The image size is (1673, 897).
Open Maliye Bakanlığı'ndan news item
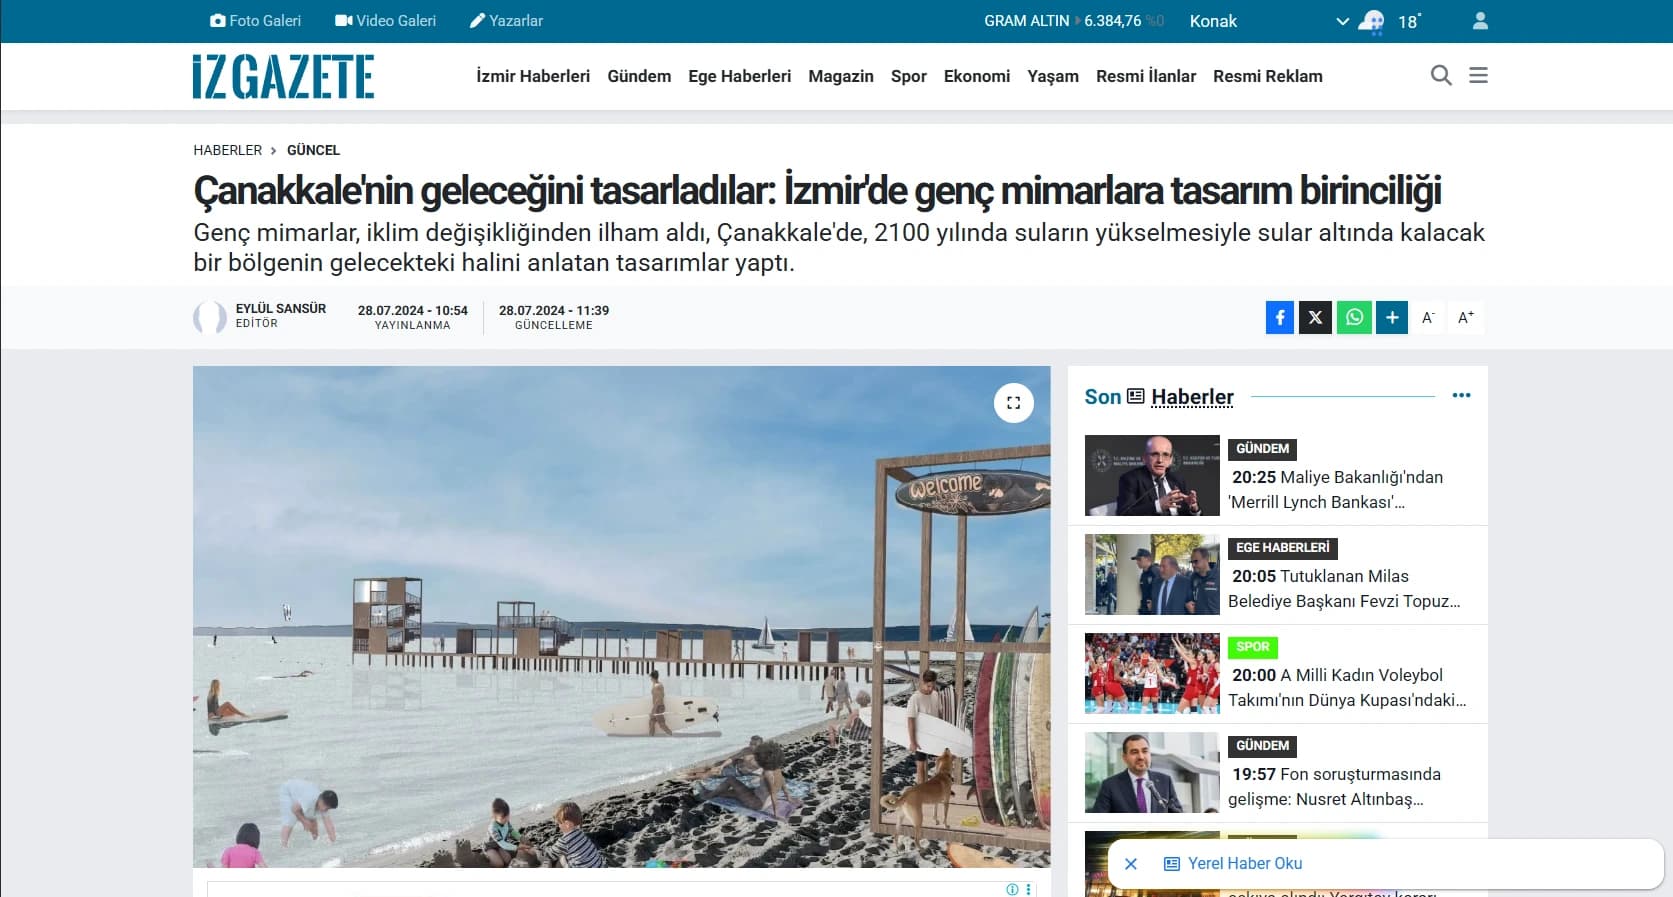[1337, 490]
